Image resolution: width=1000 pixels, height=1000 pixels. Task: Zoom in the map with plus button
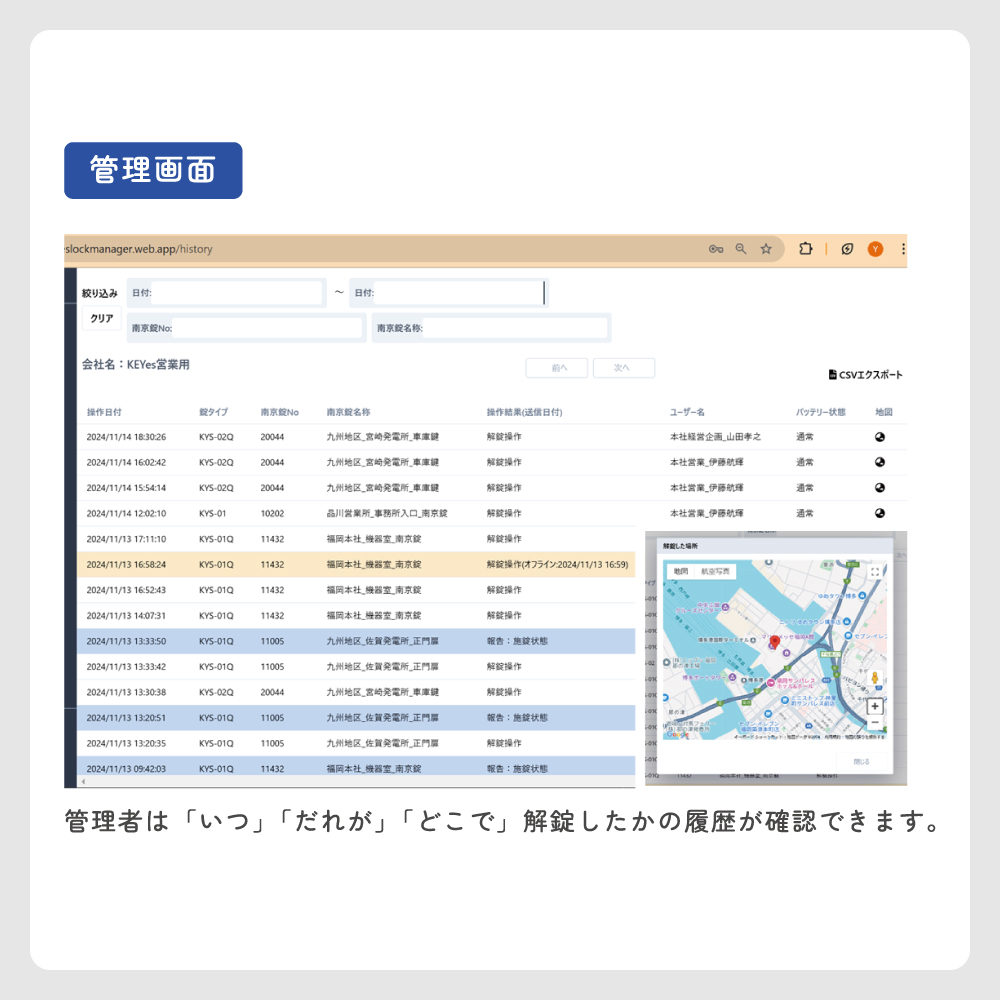click(875, 705)
